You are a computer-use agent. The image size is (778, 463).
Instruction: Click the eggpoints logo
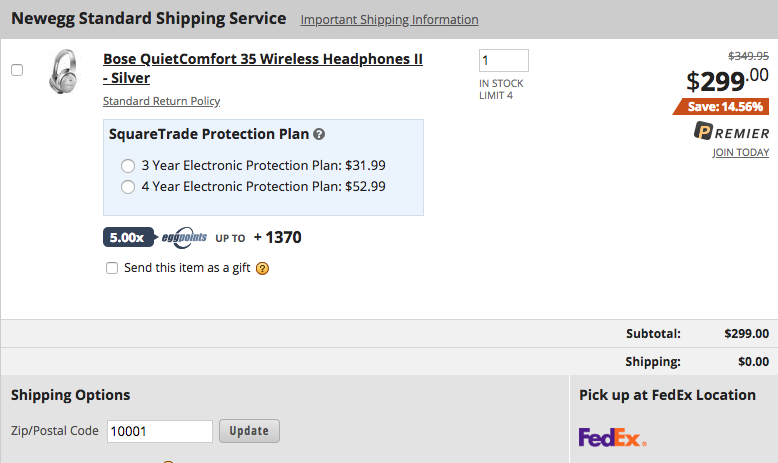pos(184,238)
